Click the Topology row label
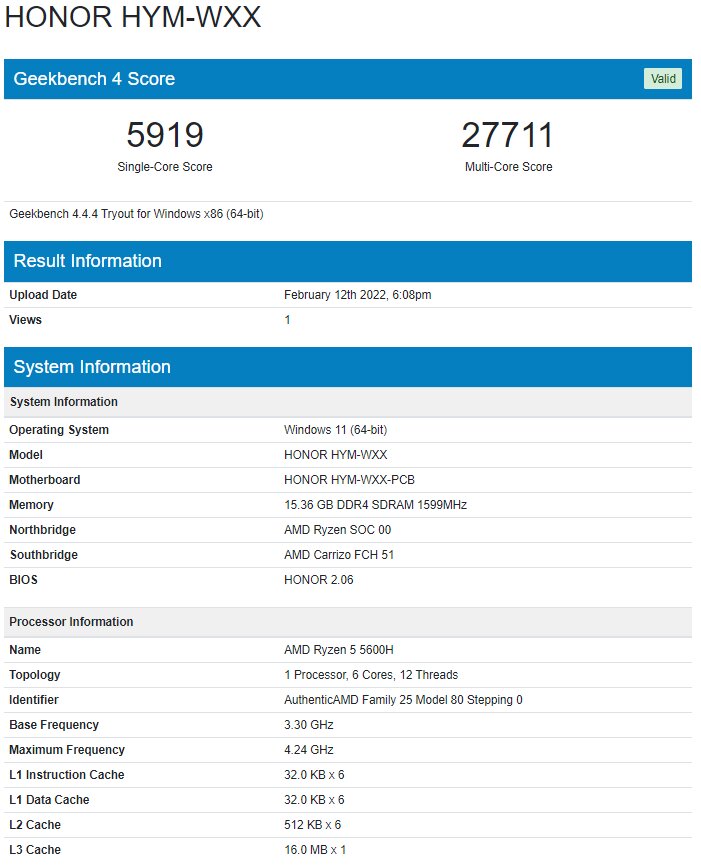 [x=35, y=675]
